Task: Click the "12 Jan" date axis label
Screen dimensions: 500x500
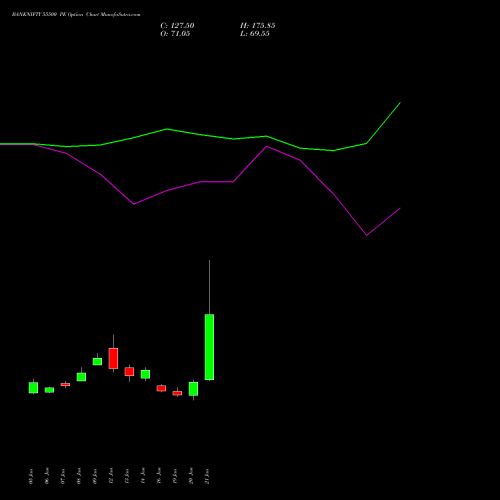Action: (x=111, y=476)
